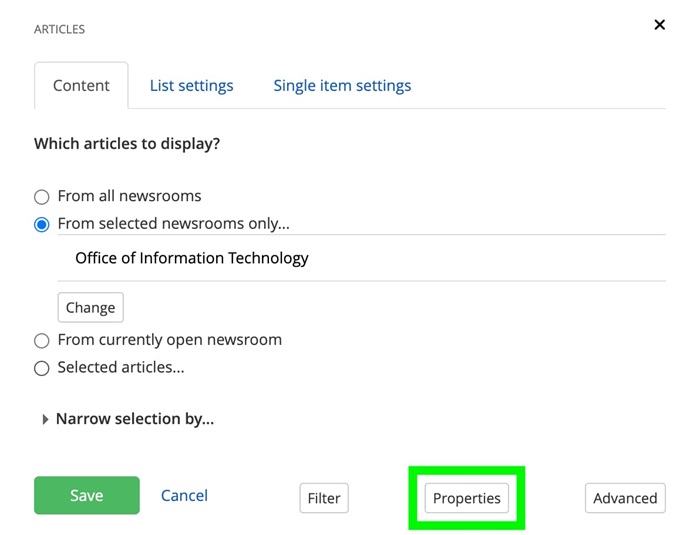
Task: Open the Filter options button
Action: point(324,498)
